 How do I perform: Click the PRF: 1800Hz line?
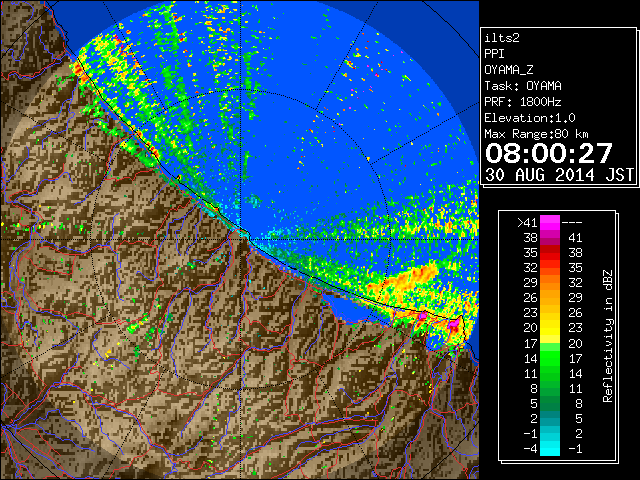click(523, 102)
